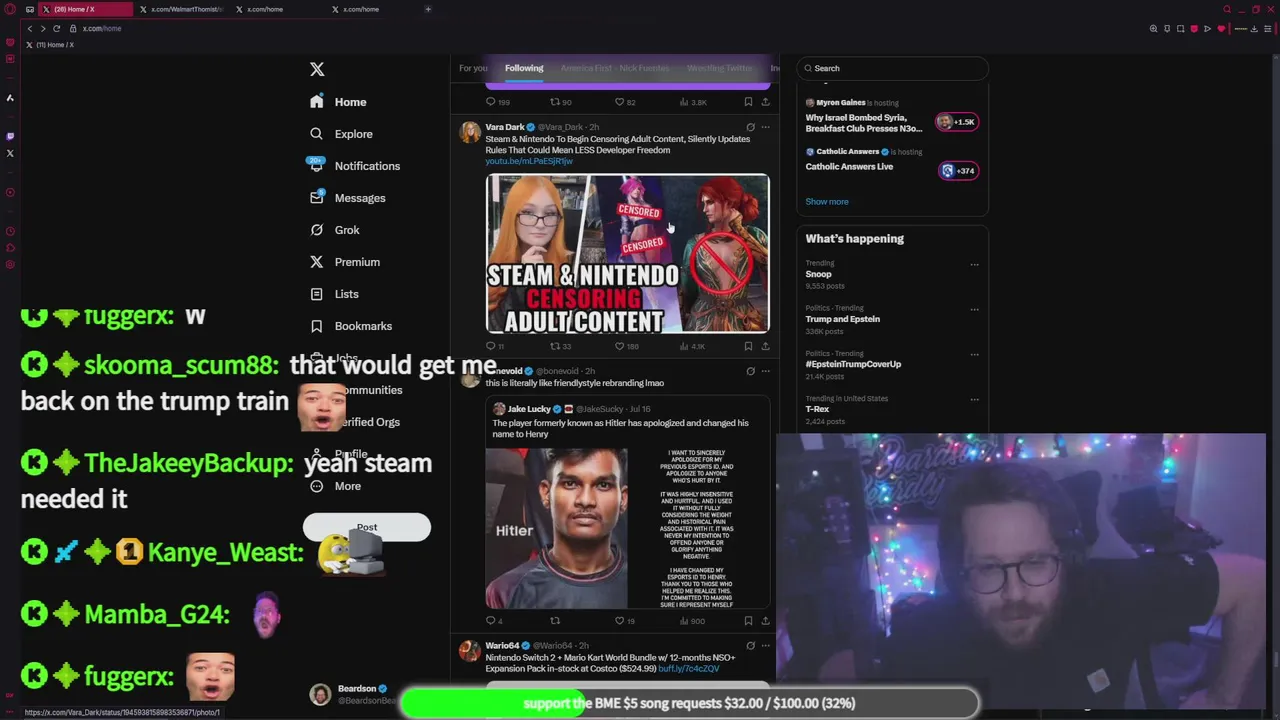This screenshot has height=720, width=1280.
Task: Expand the More menu in sidebar
Action: click(x=335, y=486)
